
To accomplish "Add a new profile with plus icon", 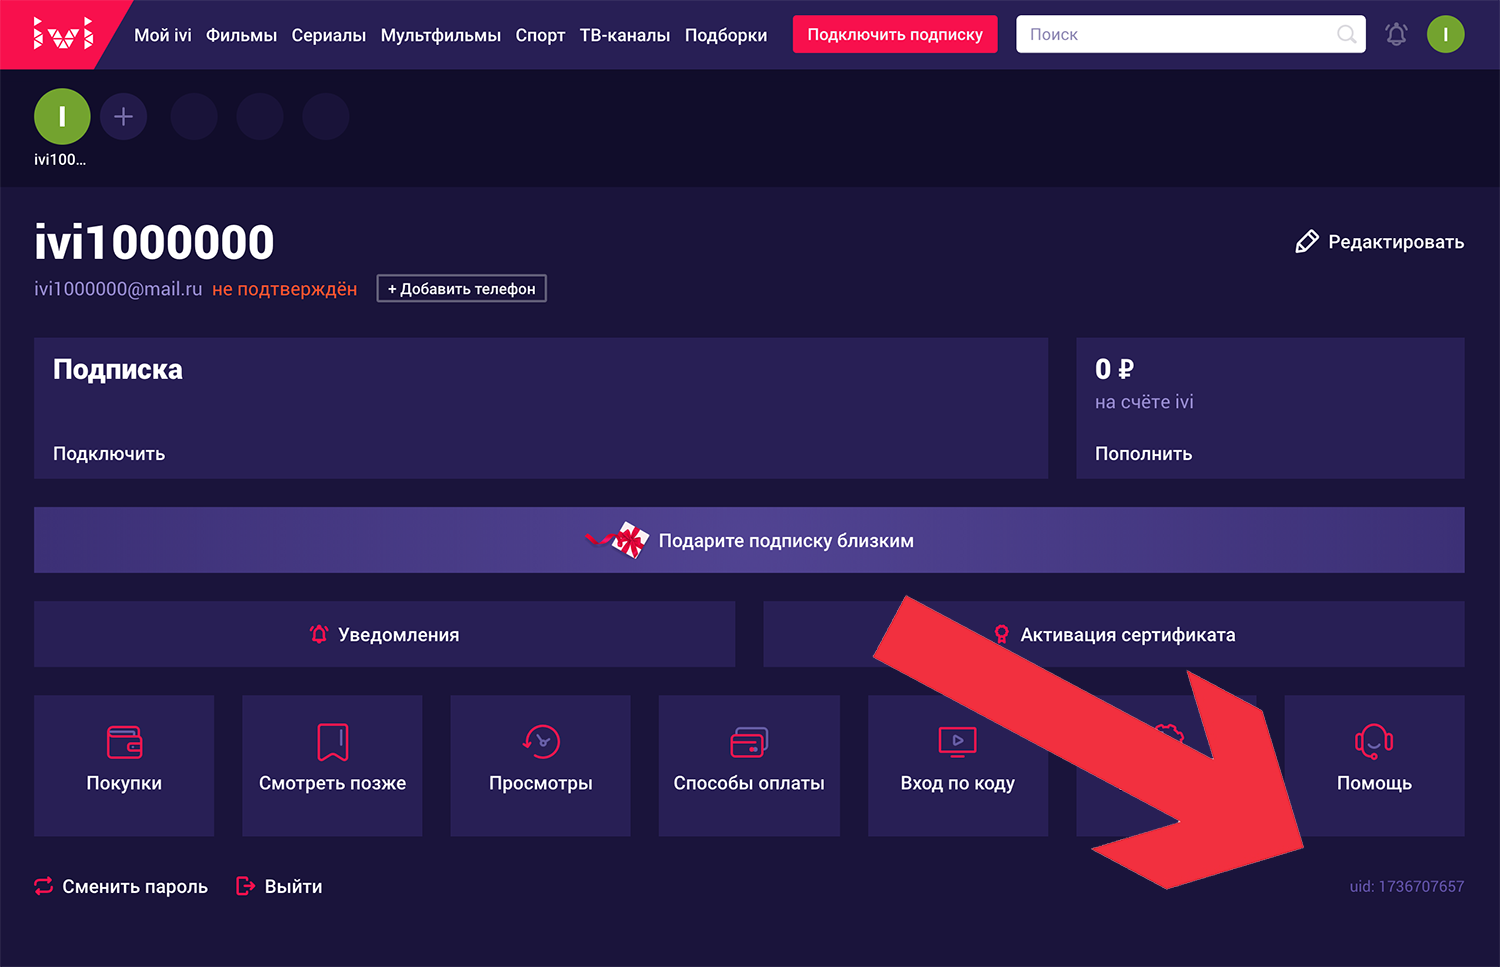I will [123, 117].
